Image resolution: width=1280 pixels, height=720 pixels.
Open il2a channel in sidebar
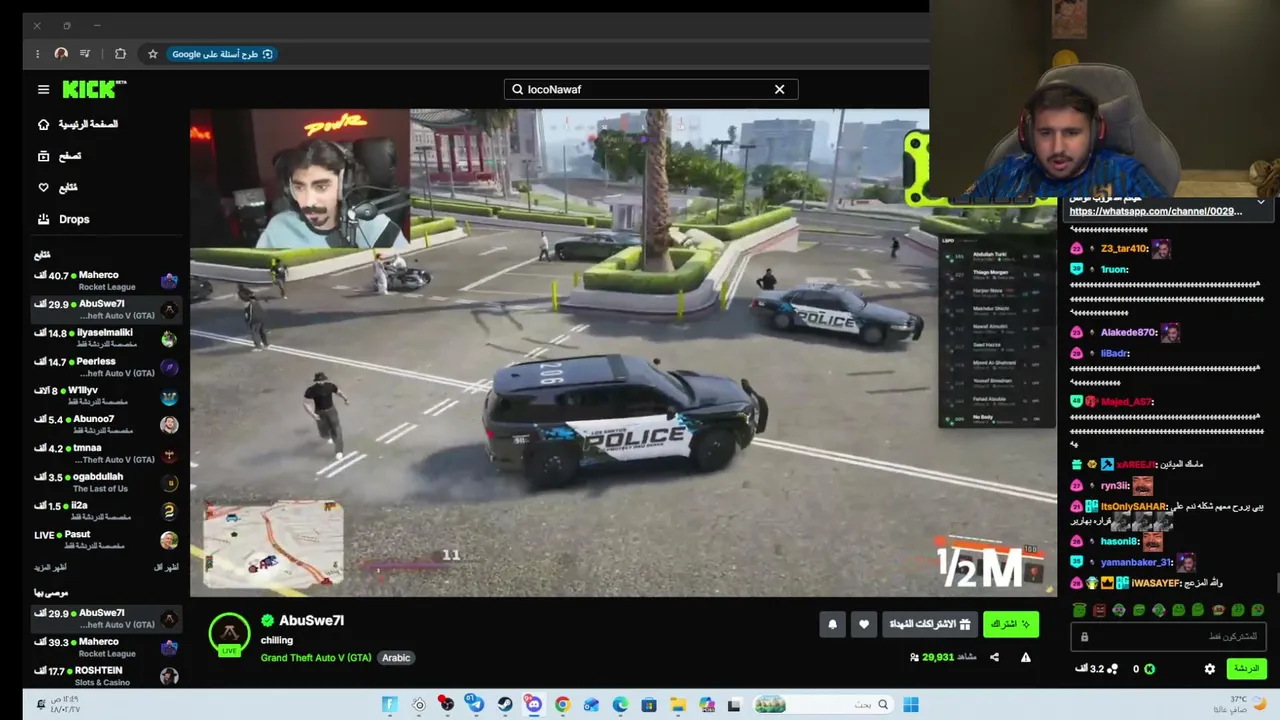(x=106, y=511)
